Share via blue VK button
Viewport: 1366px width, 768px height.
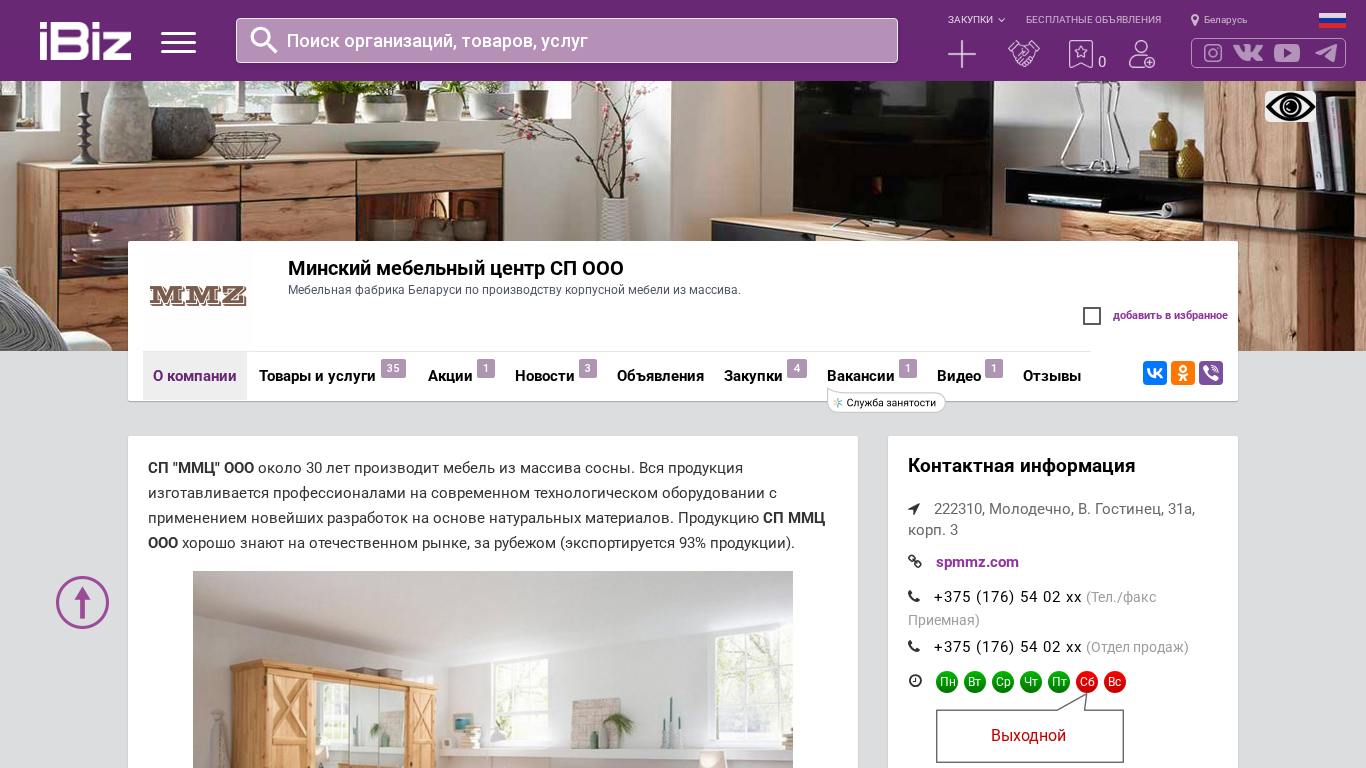point(1155,373)
